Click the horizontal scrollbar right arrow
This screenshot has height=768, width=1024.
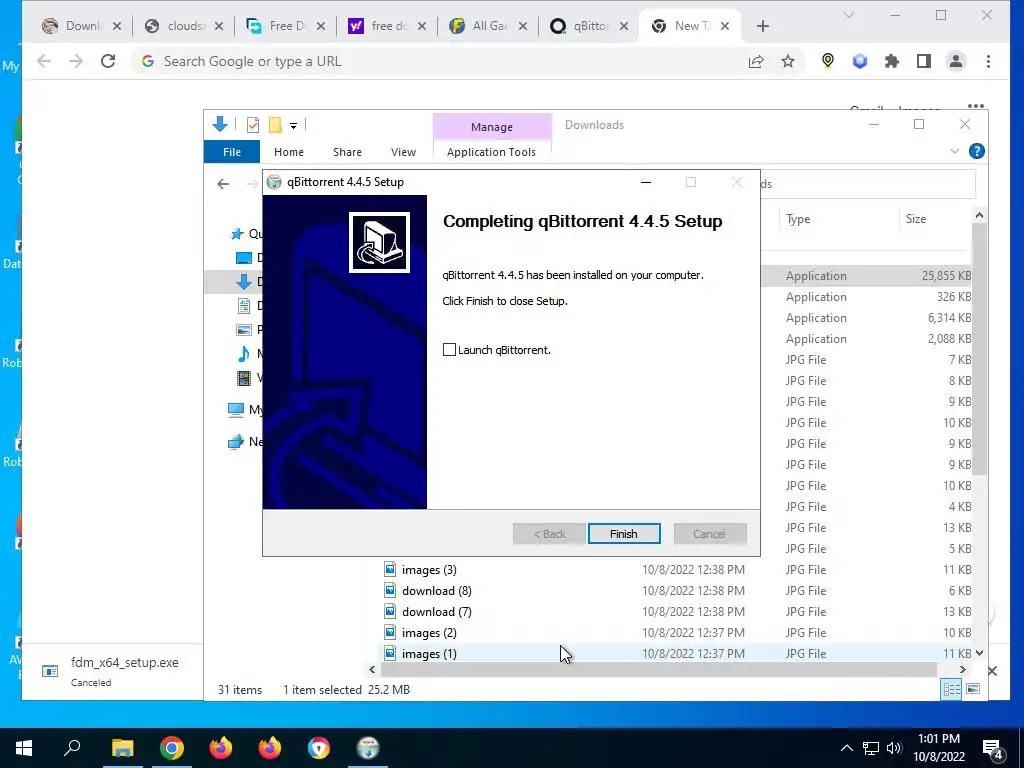click(962, 669)
